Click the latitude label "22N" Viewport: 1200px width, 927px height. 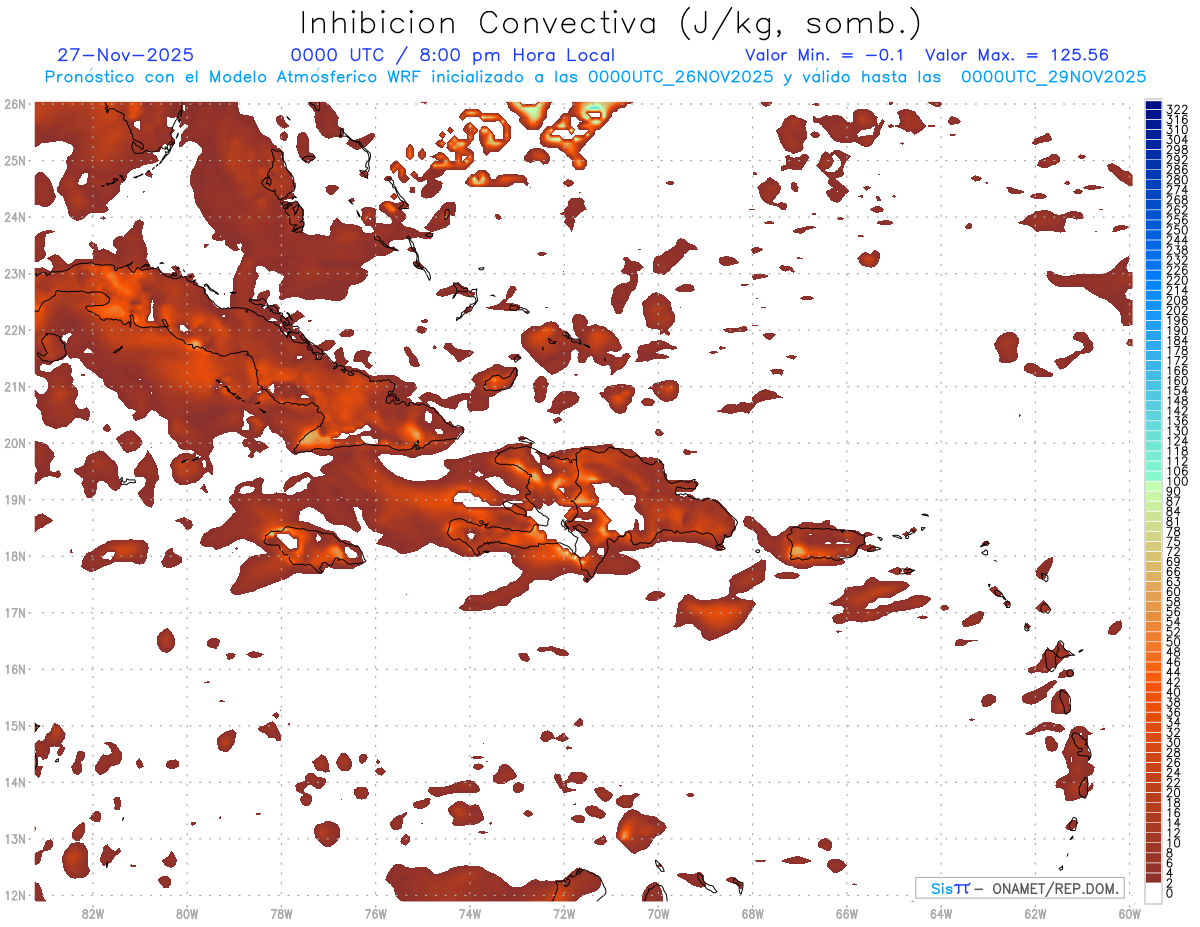14,330
